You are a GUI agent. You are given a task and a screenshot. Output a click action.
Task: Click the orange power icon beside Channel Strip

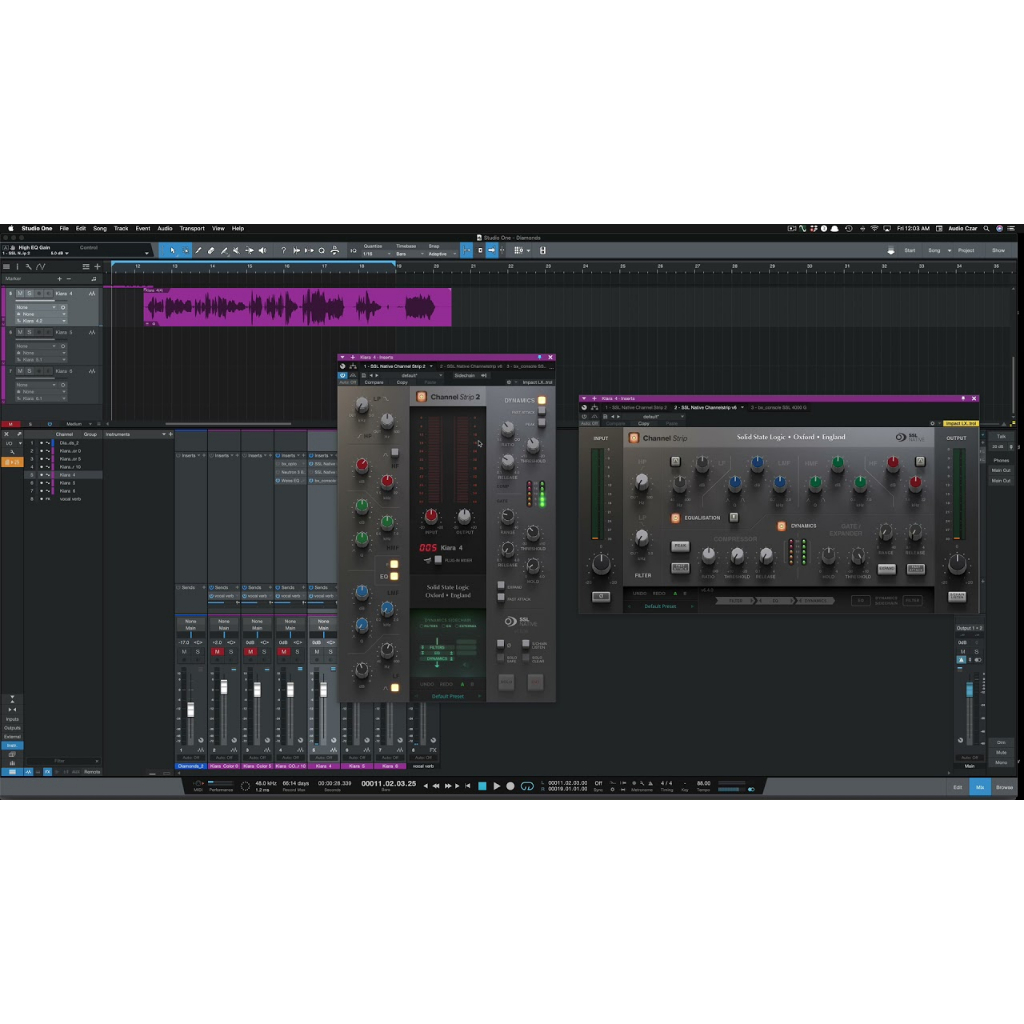click(633, 438)
